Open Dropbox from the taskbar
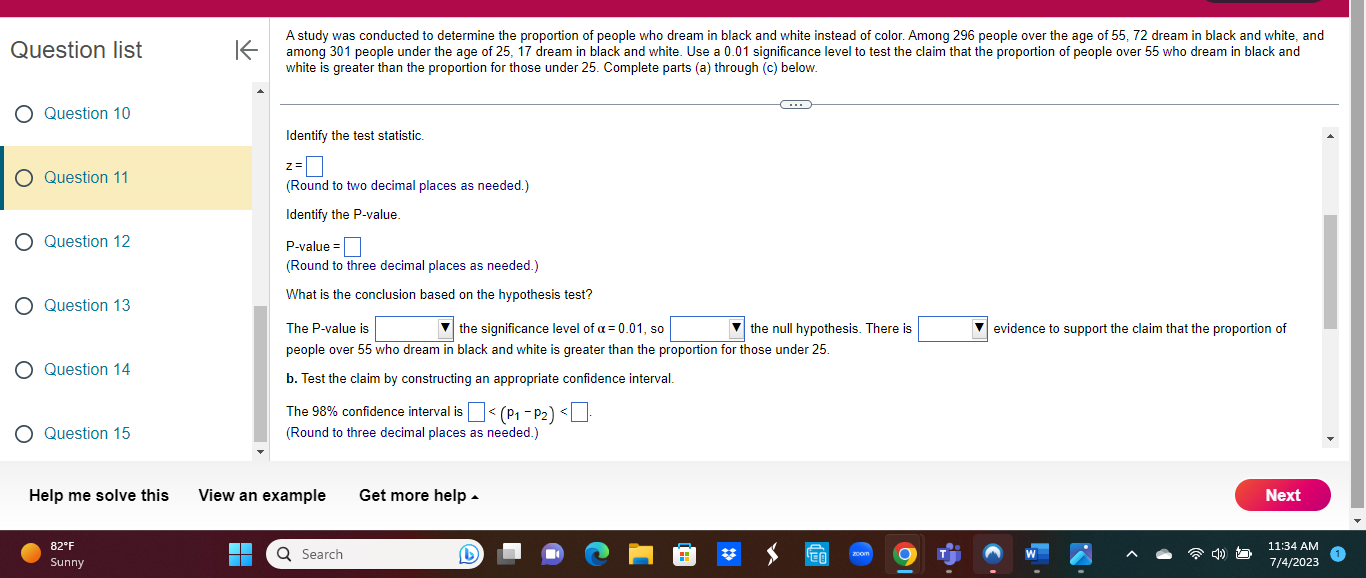 pyautogui.click(x=729, y=553)
